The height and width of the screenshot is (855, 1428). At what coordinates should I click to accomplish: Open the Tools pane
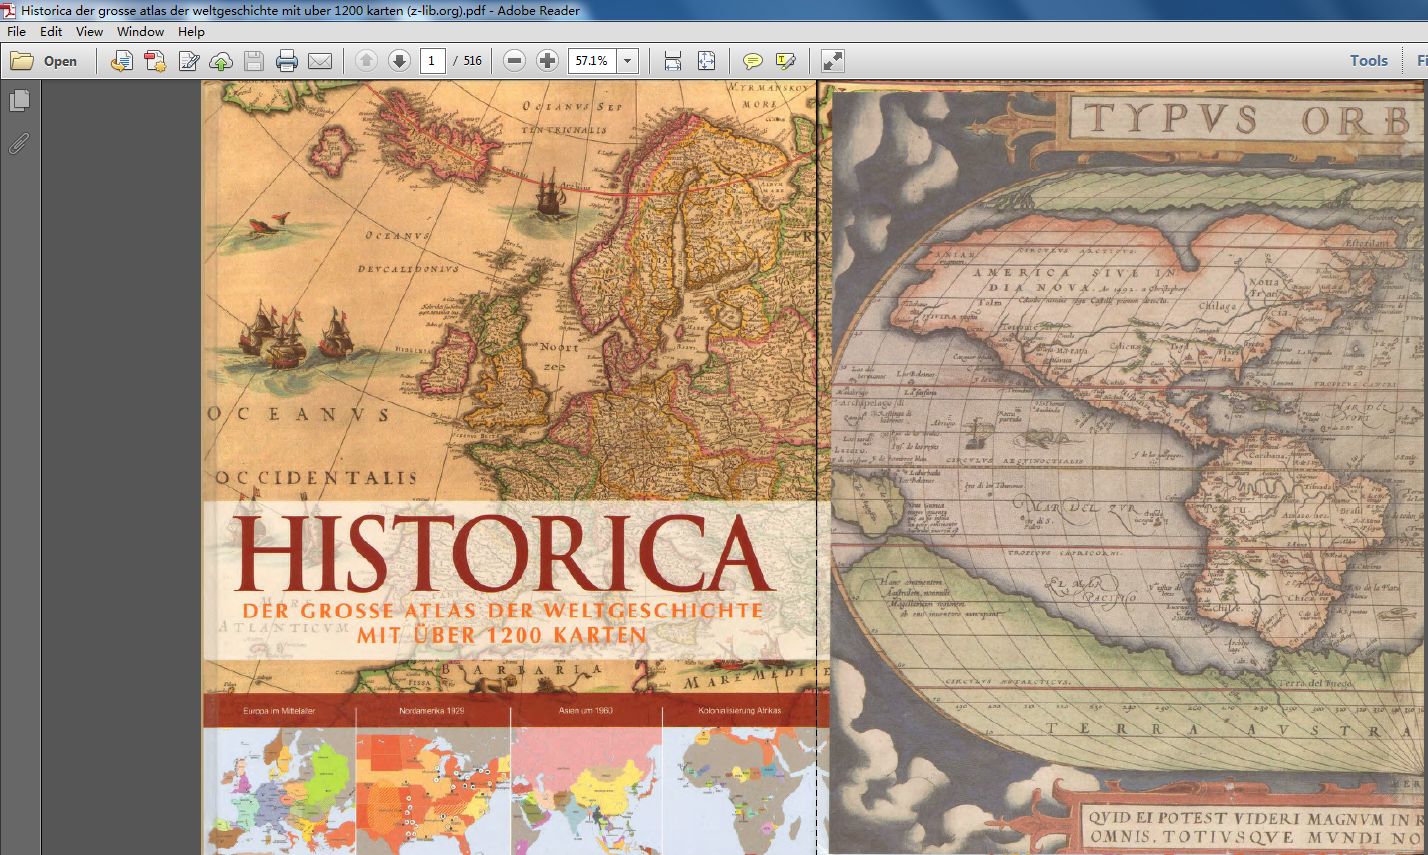click(1368, 61)
